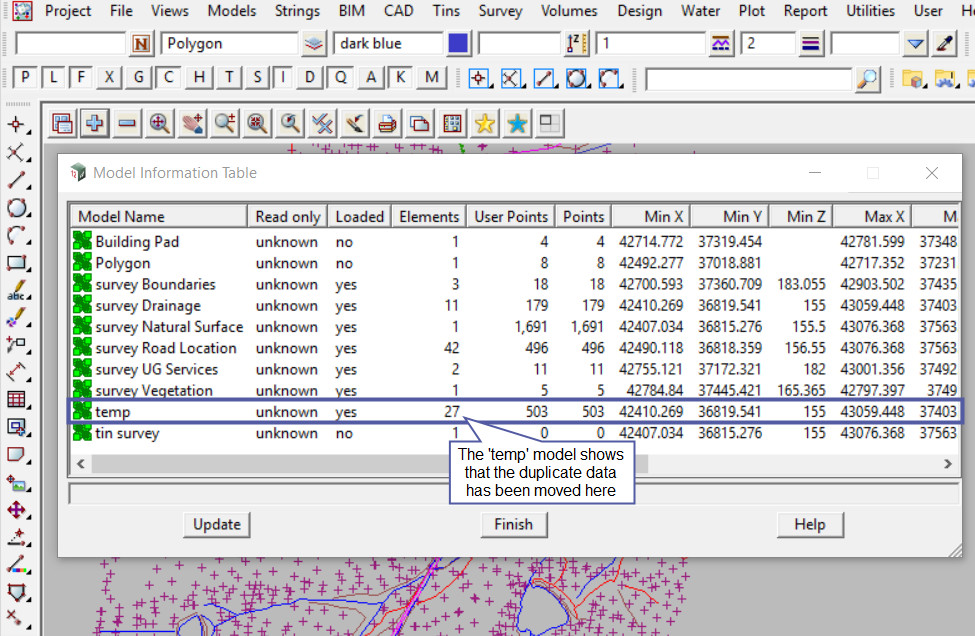Click the remove model minus icon
This screenshot has height=636, width=975.
[x=126, y=123]
